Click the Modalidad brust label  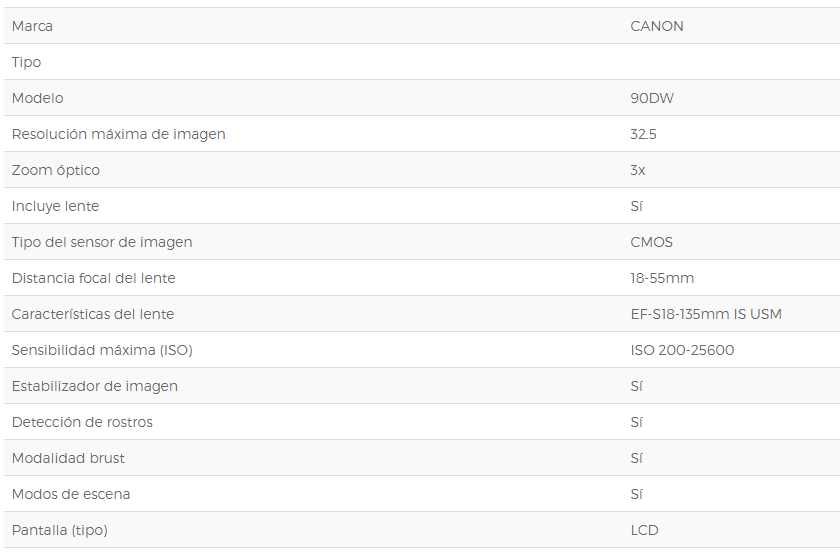(x=68, y=458)
